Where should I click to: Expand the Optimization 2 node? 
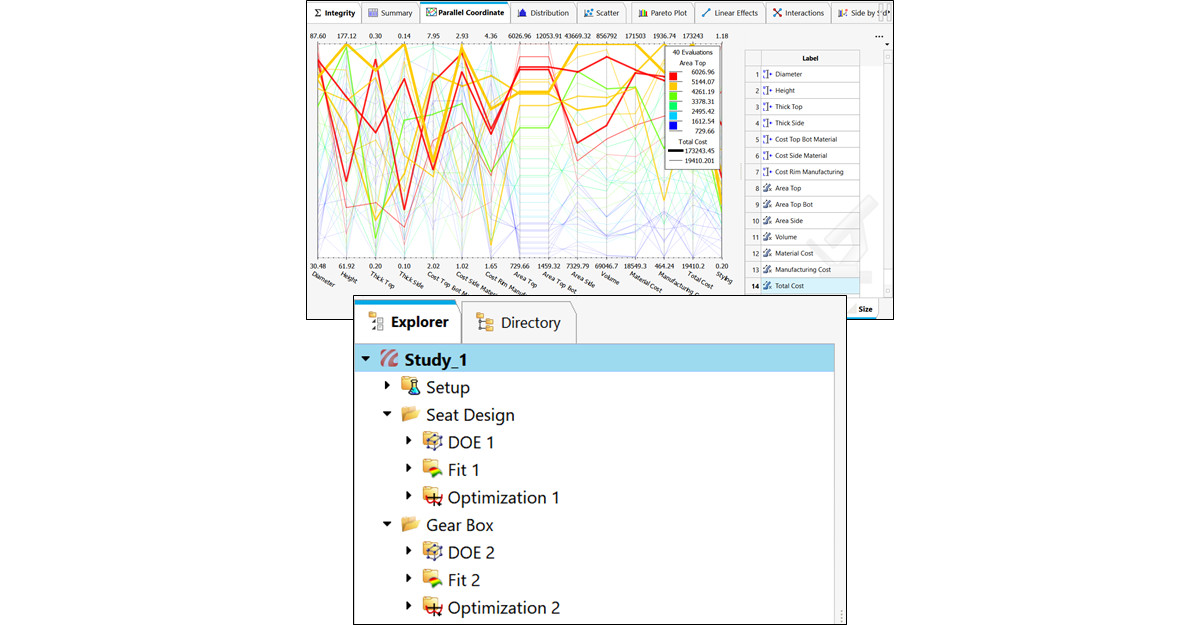pyautogui.click(x=409, y=607)
